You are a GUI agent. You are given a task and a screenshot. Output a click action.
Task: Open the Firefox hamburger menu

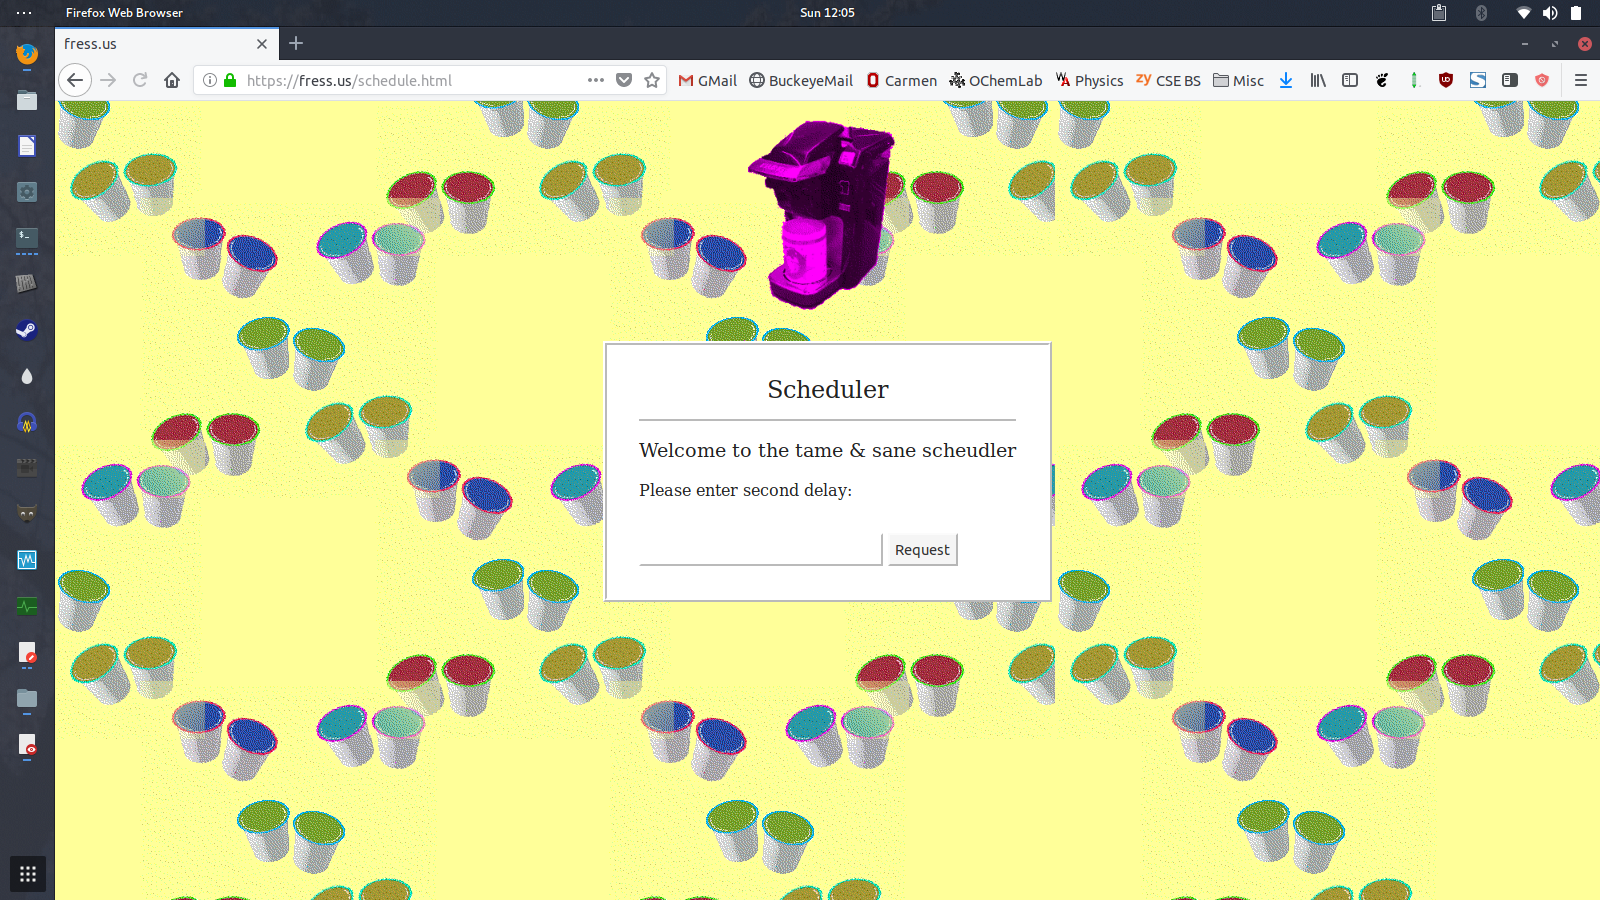1581,80
